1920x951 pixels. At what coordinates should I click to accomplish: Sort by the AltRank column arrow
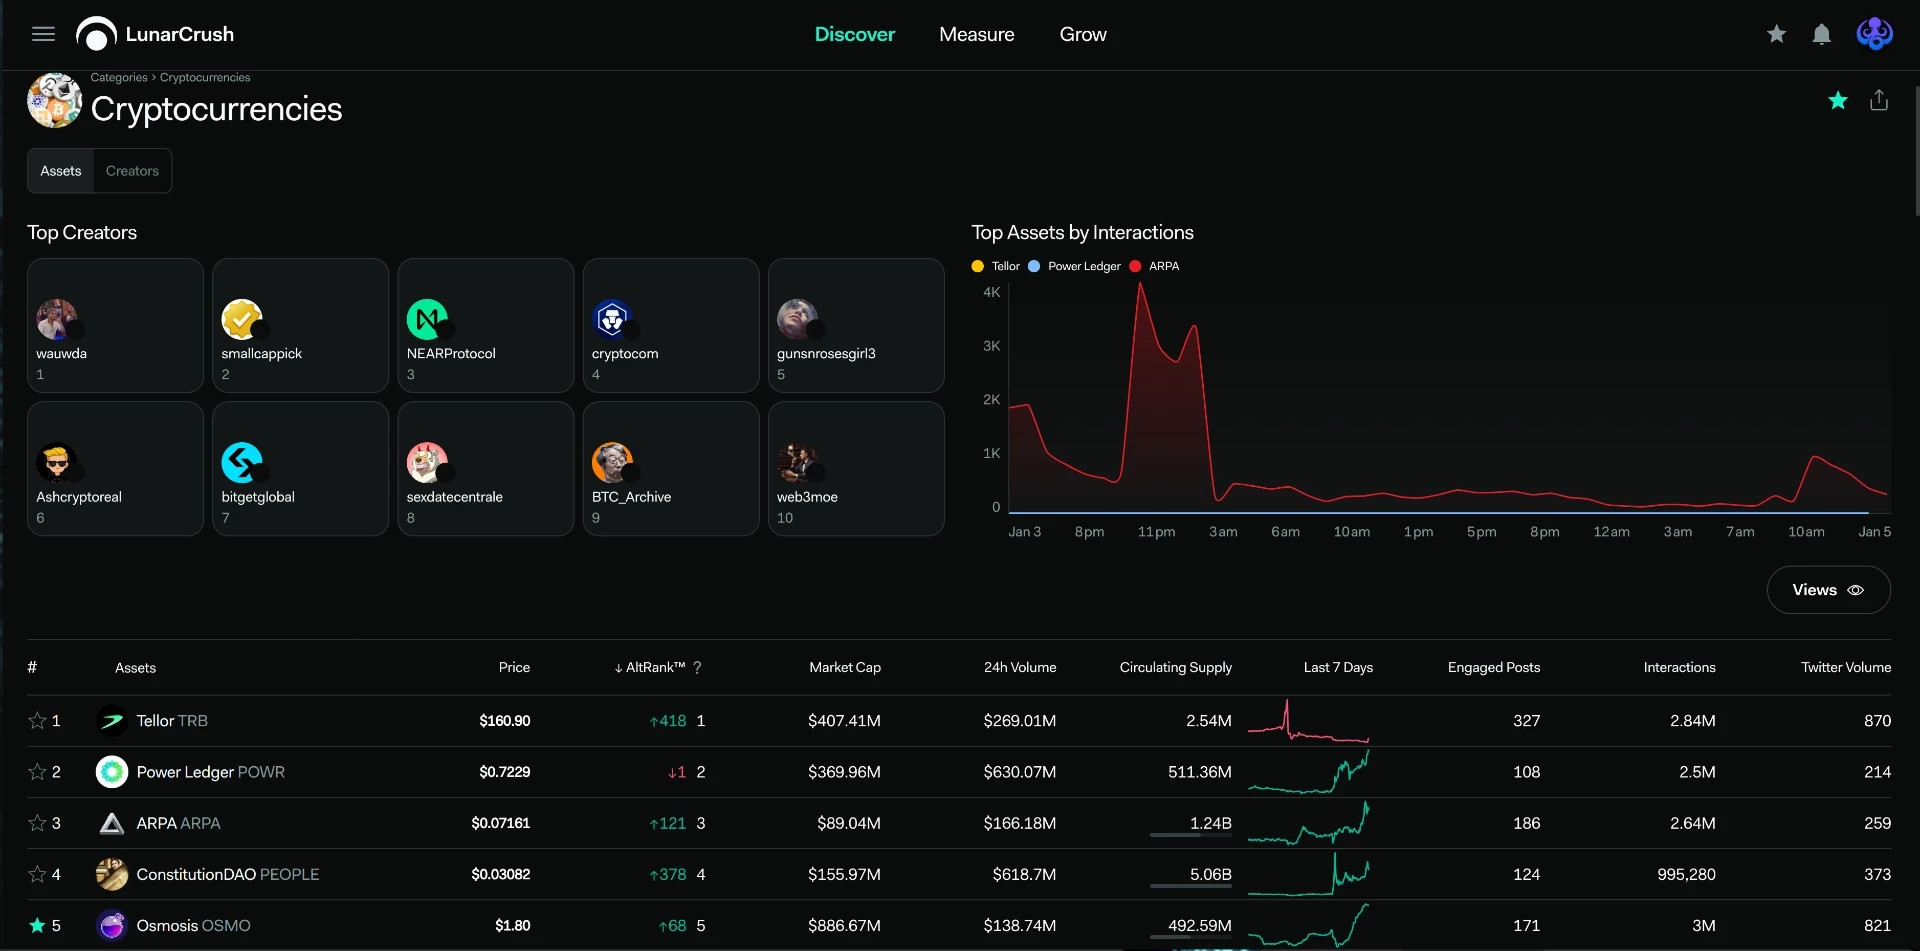pos(618,668)
